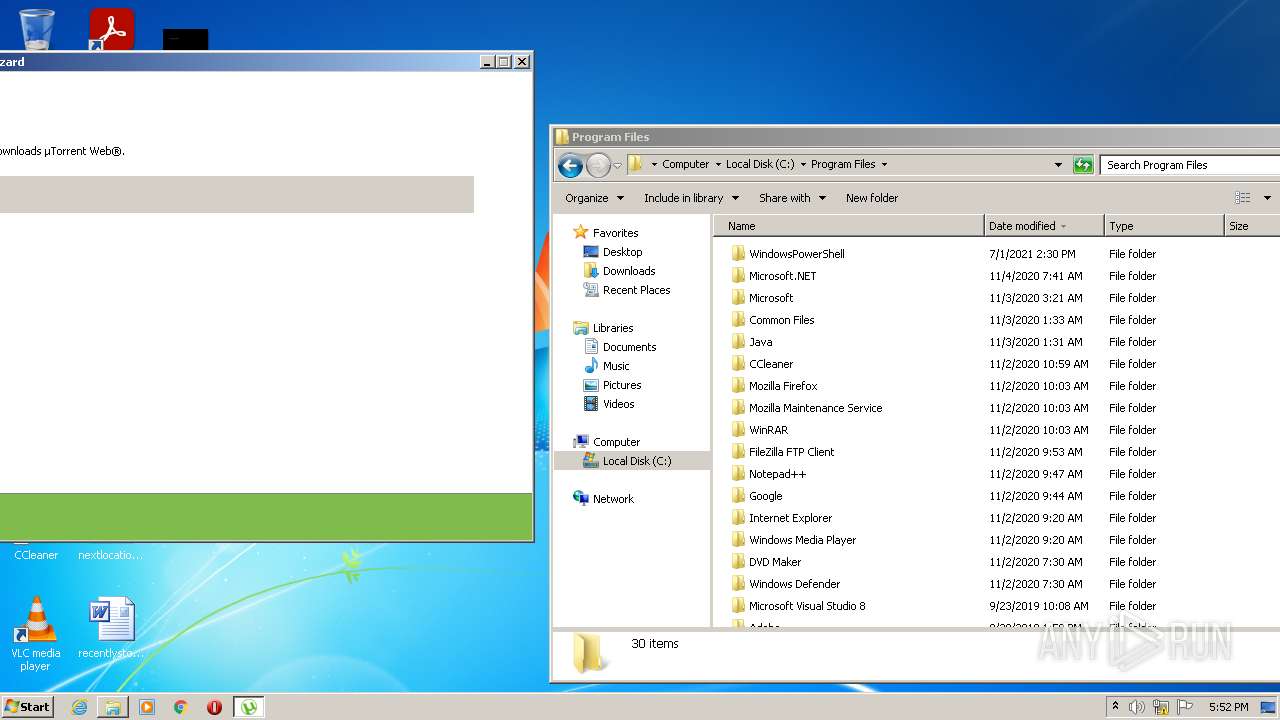
Task: Click the network tray icon
Action: coord(1161,707)
